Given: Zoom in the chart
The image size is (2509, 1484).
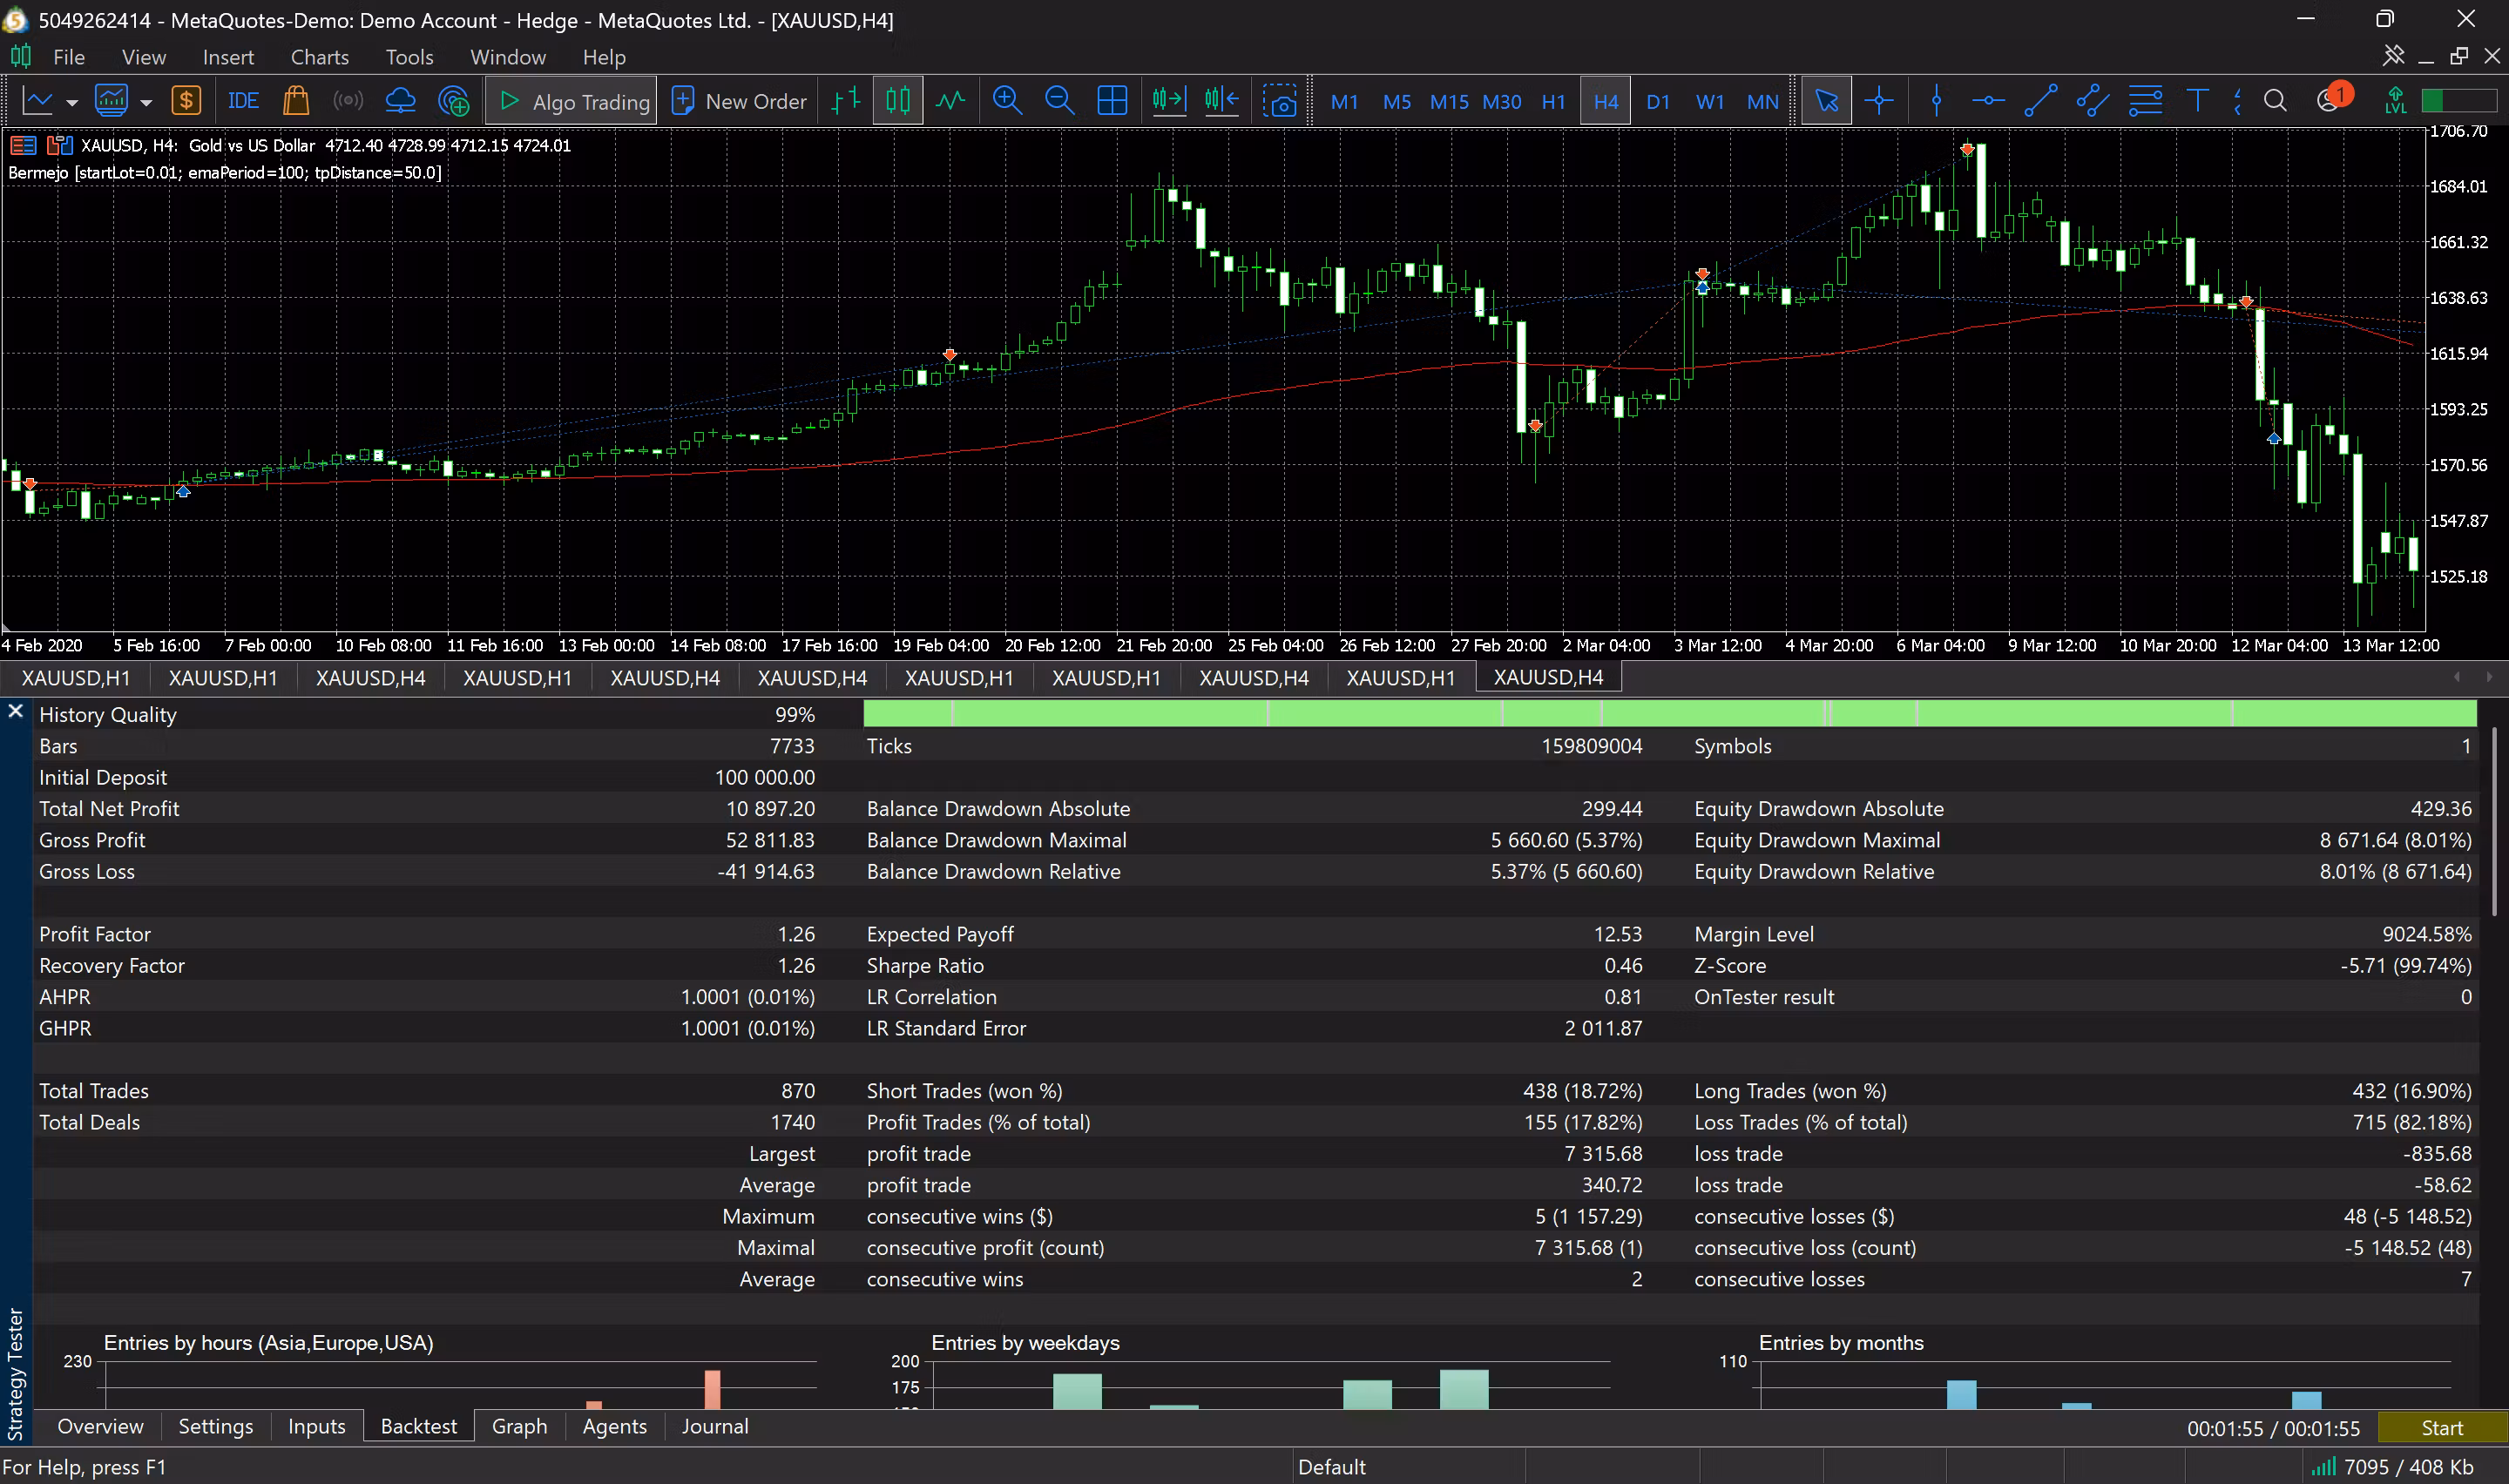Looking at the screenshot, I should tap(1007, 101).
